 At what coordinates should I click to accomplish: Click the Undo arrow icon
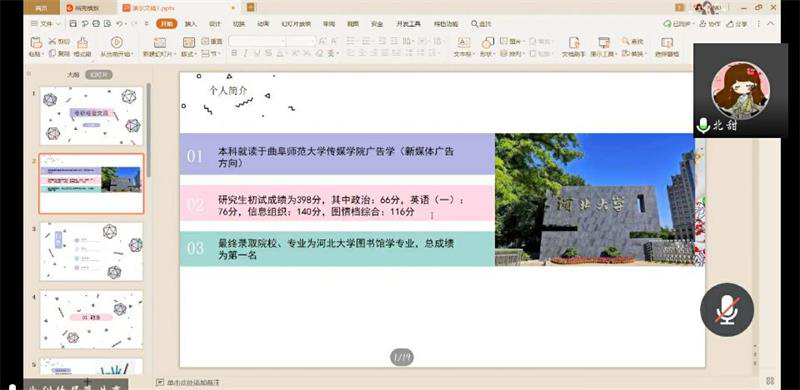119,23
